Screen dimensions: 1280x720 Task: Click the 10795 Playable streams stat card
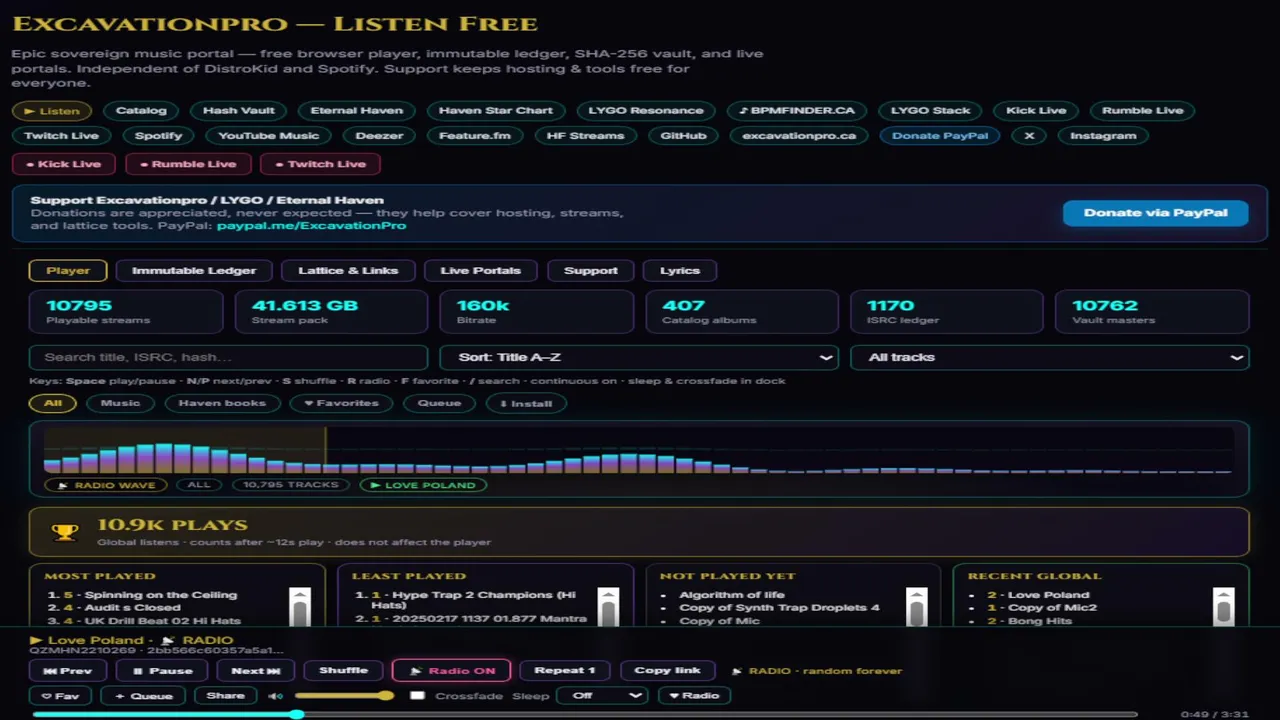coord(126,312)
